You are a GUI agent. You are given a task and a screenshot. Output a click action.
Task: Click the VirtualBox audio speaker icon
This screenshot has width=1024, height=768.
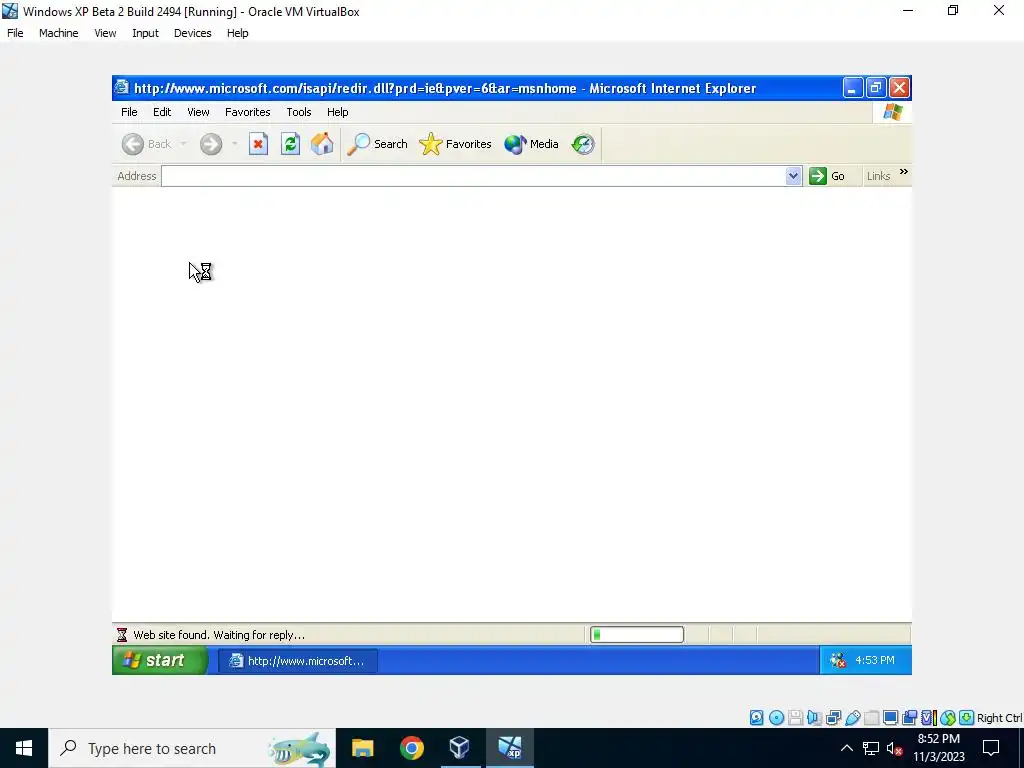coord(814,718)
